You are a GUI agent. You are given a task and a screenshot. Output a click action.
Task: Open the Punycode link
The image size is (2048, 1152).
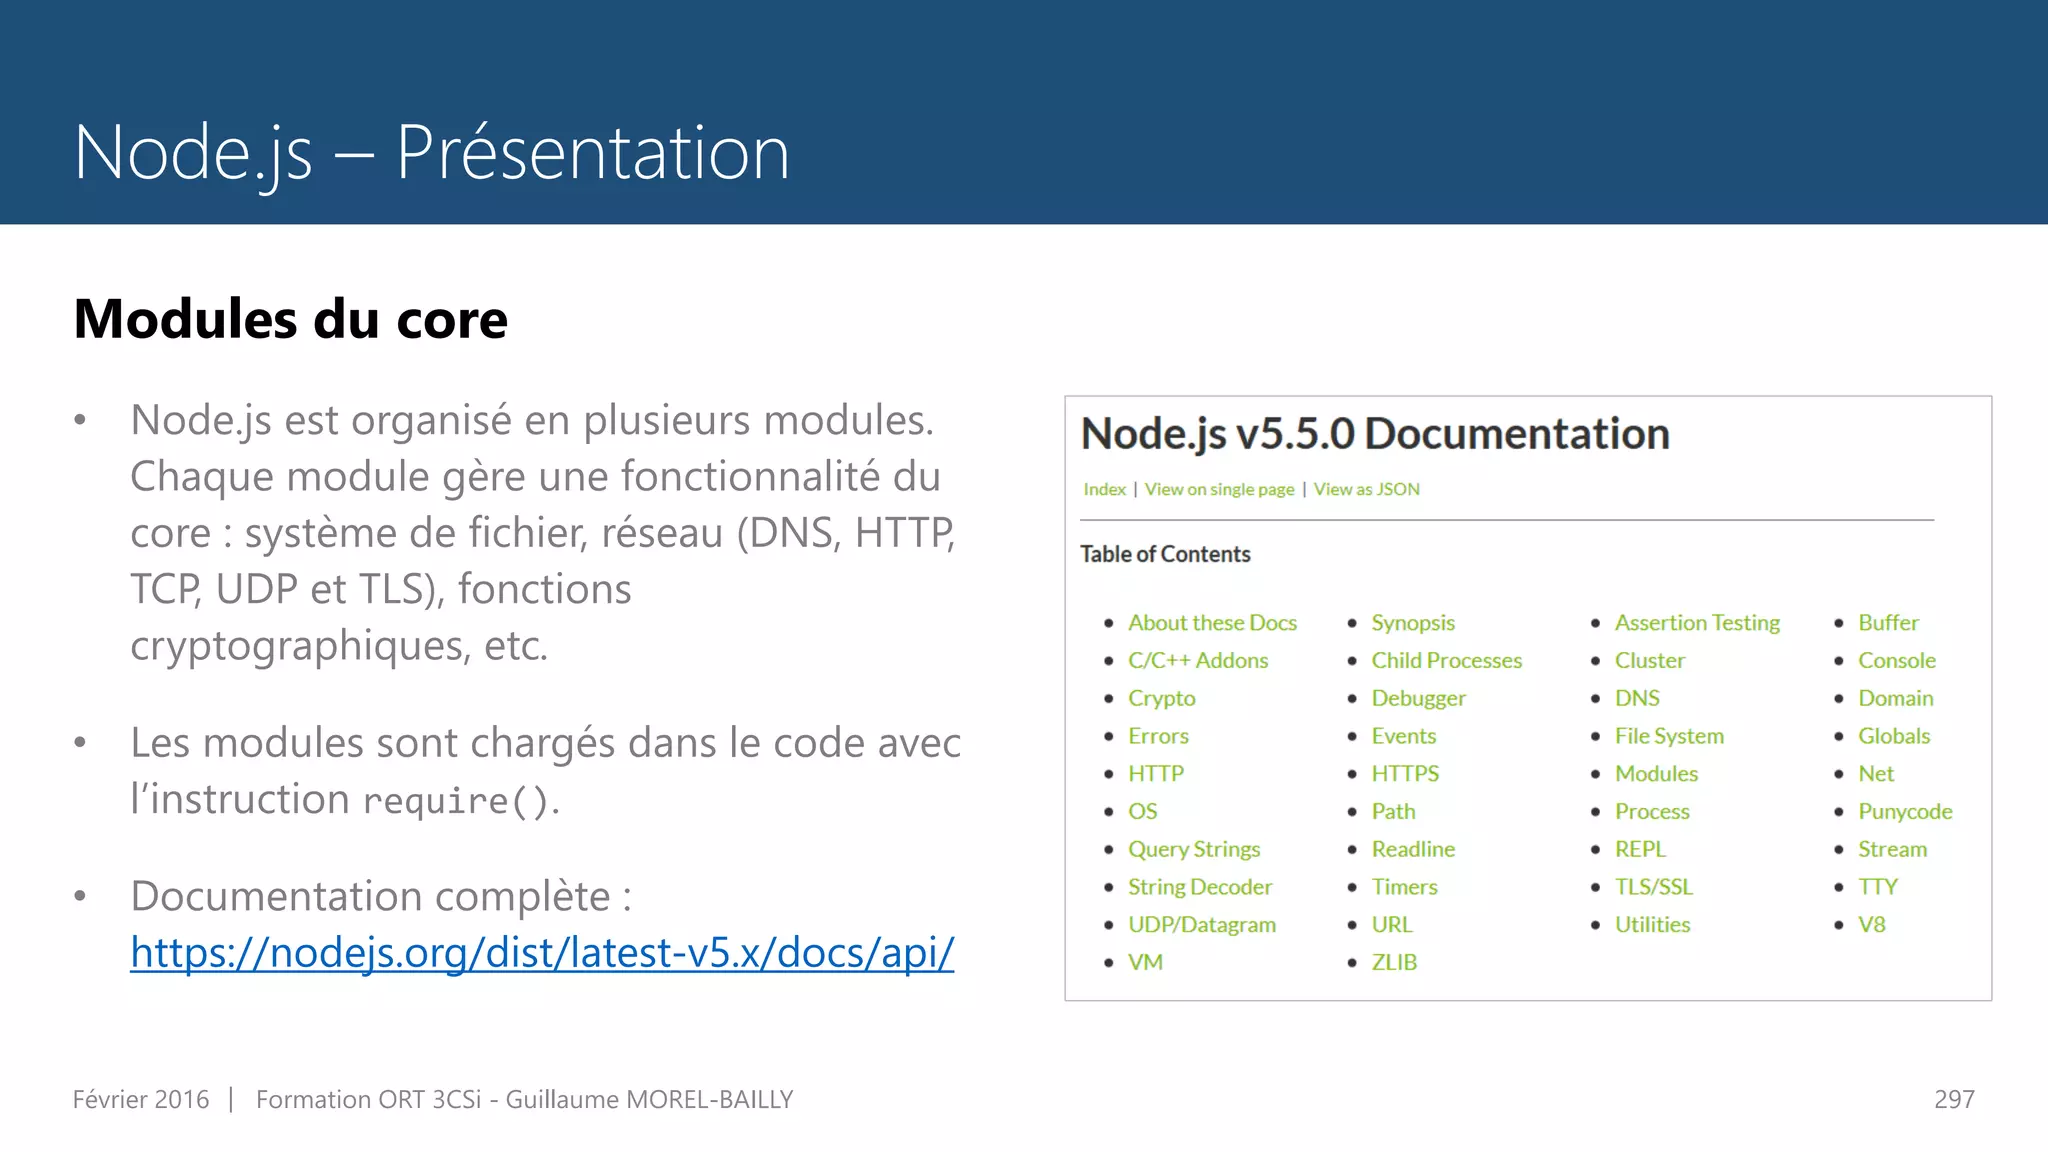point(1905,811)
